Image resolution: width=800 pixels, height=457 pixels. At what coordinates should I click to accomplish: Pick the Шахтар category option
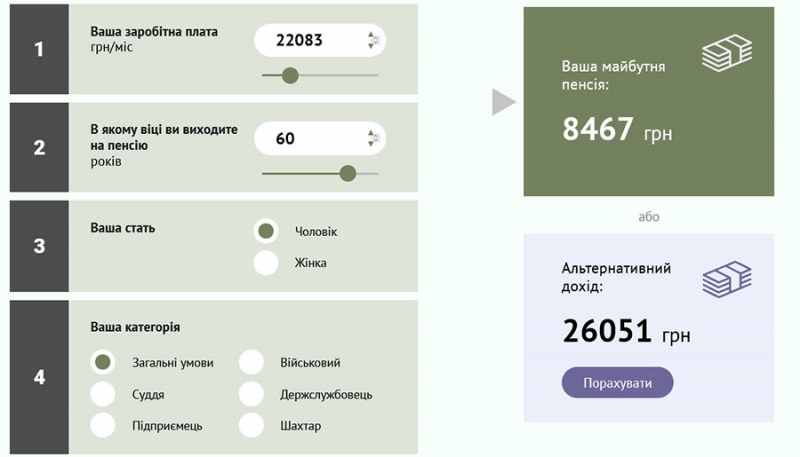click(251, 425)
